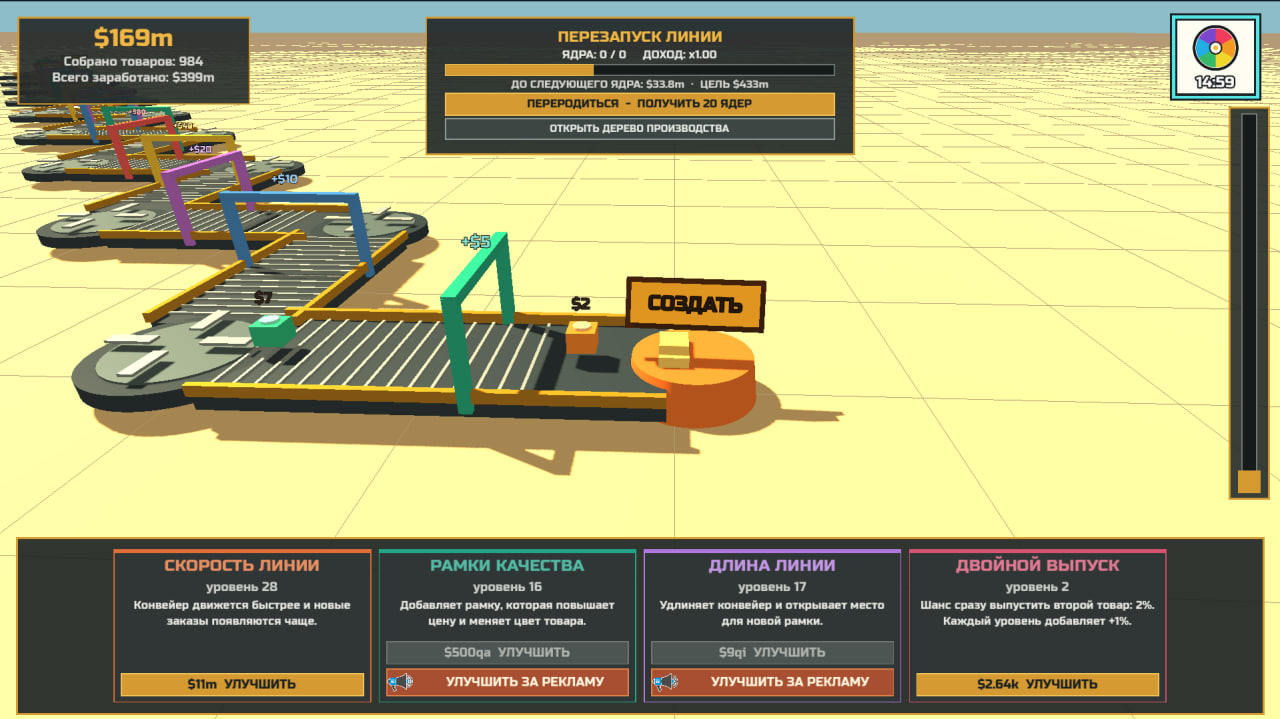Click the Длина линии card title
Image resolution: width=1280 pixels, height=719 pixels.
point(772,565)
